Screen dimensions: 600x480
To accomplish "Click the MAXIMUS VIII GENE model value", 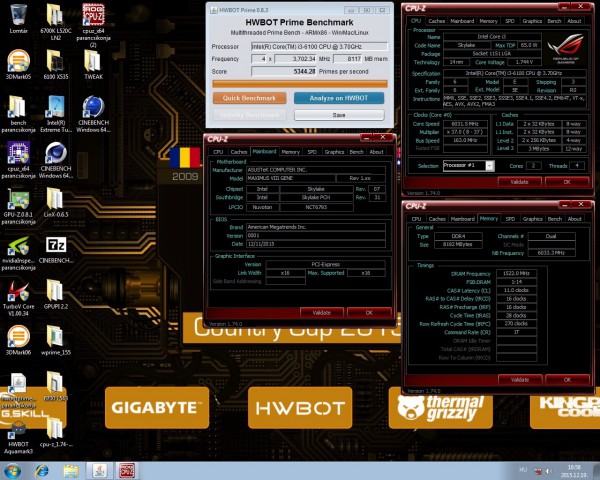I will coord(291,178).
